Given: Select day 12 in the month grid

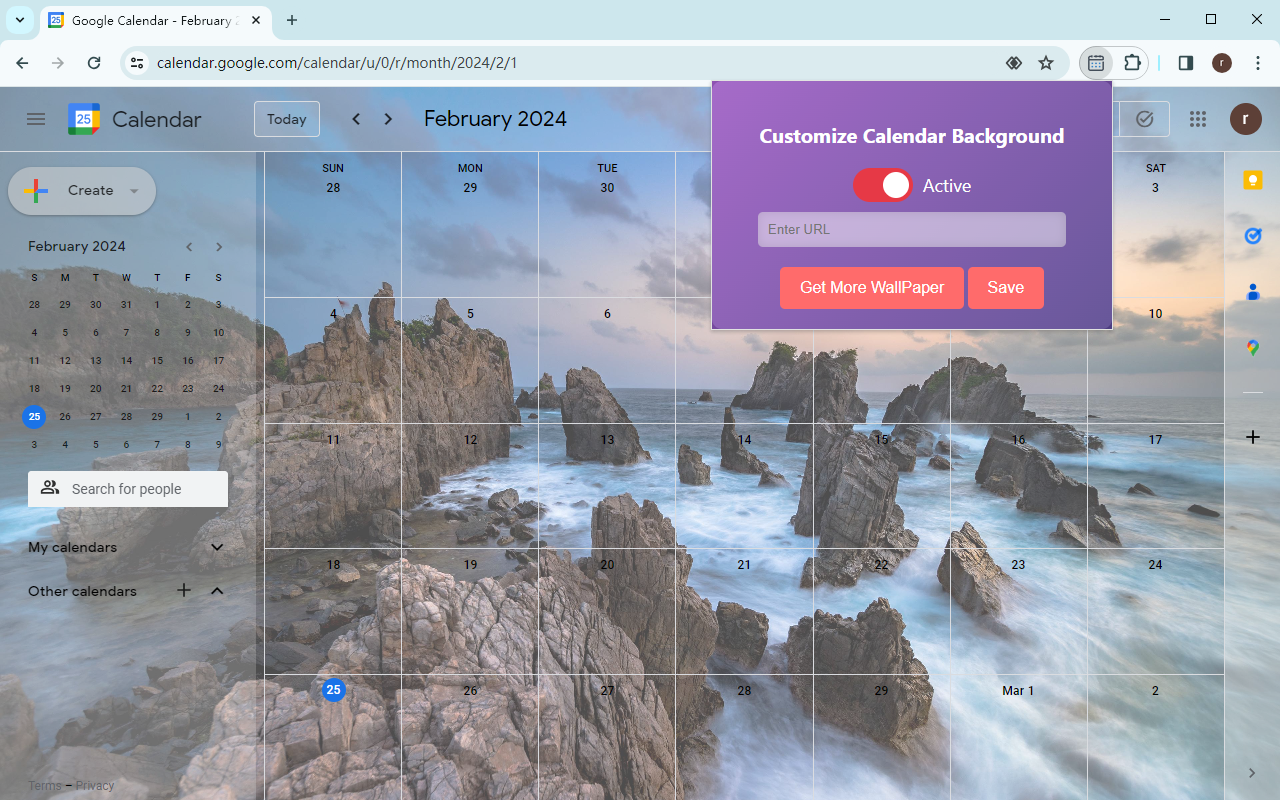Looking at the screenshot, I should pos(470,440).
